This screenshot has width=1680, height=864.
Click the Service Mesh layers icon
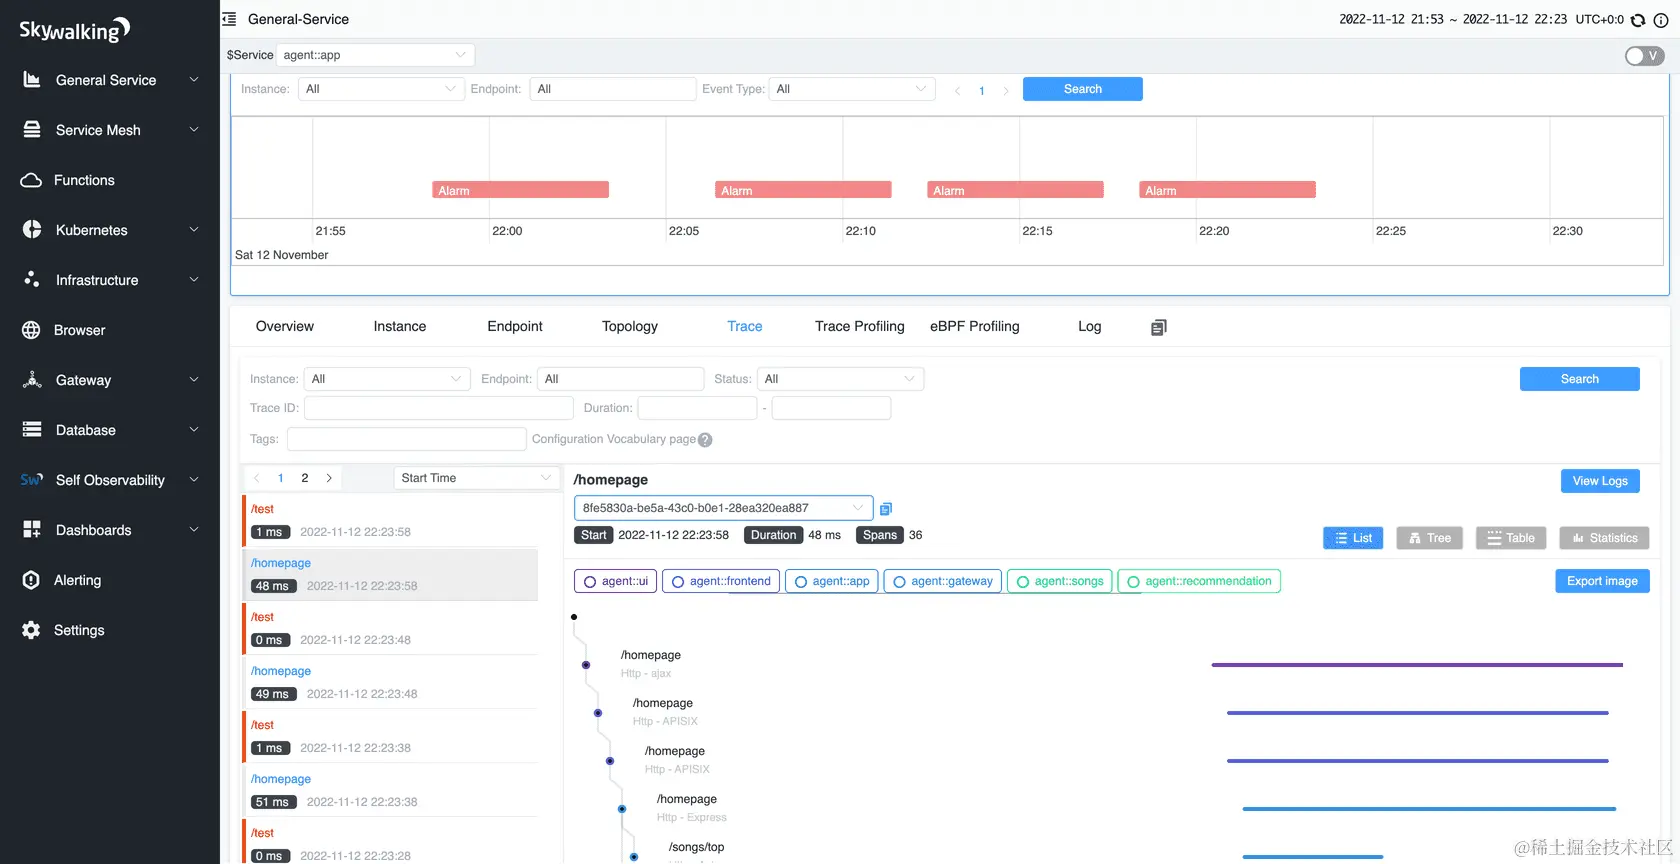pos(32,130)
